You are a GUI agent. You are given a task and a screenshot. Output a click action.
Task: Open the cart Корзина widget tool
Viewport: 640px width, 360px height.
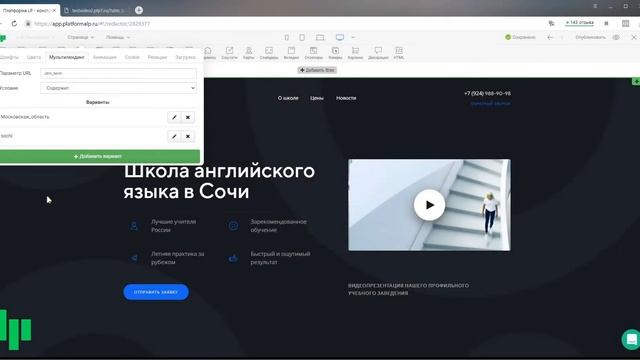(x=355, y=53)
